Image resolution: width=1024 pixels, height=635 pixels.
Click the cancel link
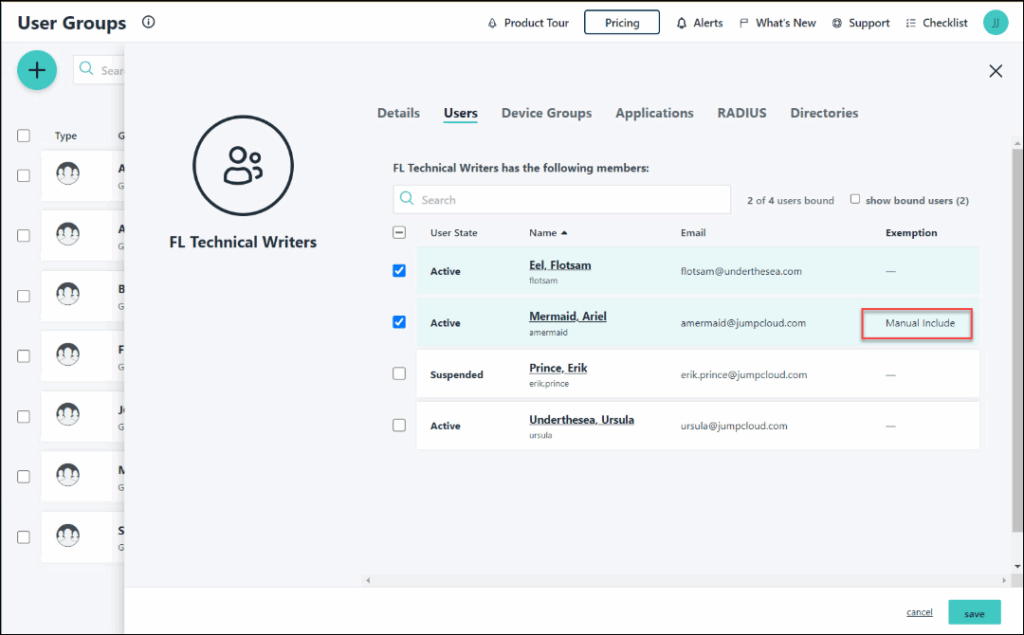coord(919,612)
